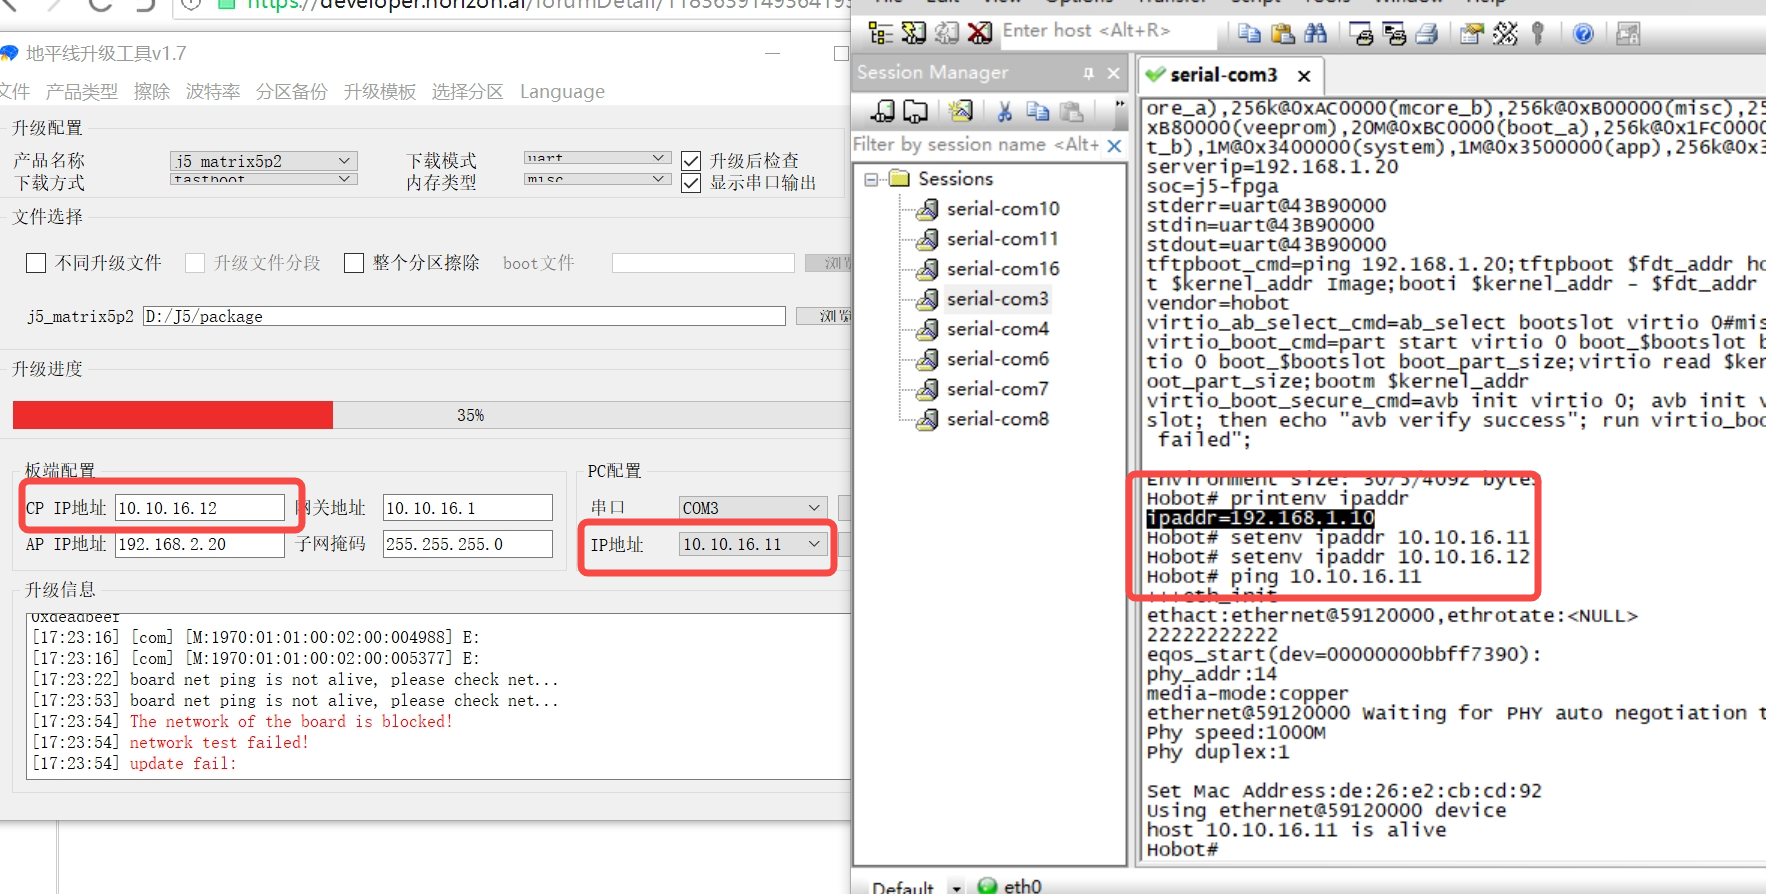Open Find with the binoculars icon

click(x=1316, y=34)
